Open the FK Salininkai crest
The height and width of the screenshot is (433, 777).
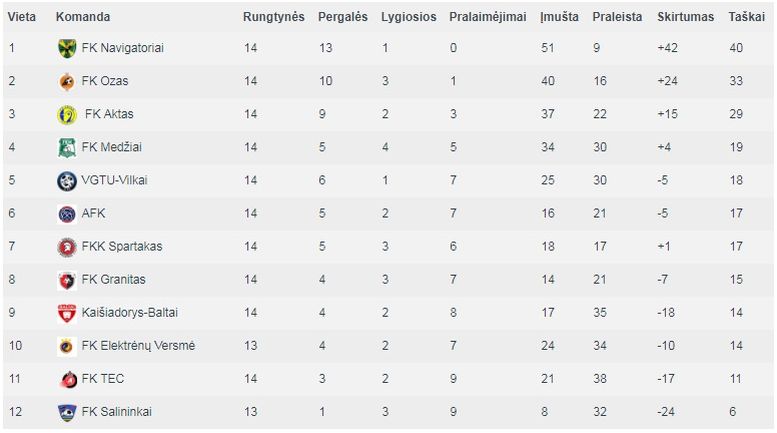67,413
